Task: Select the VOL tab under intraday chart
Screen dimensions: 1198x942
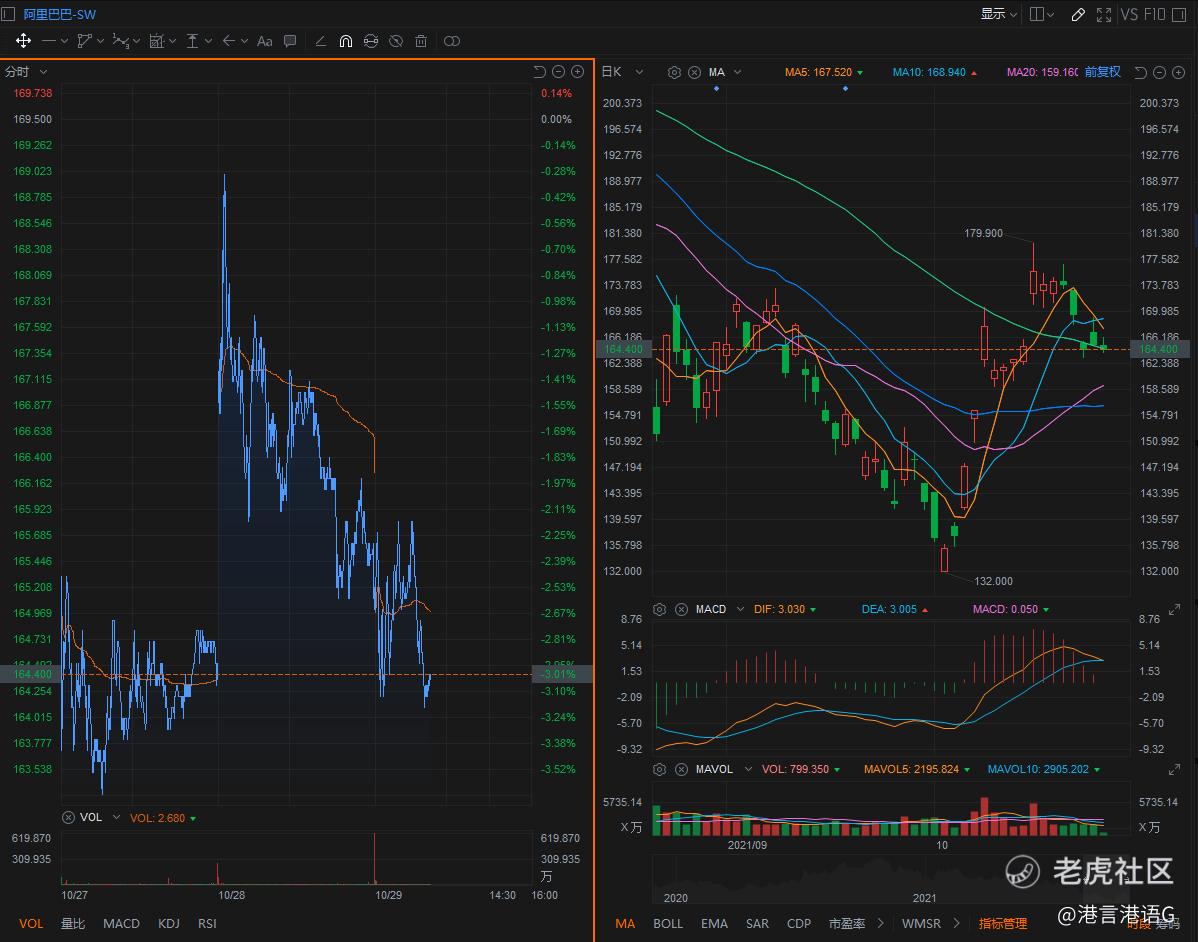Action: (31, 924)
